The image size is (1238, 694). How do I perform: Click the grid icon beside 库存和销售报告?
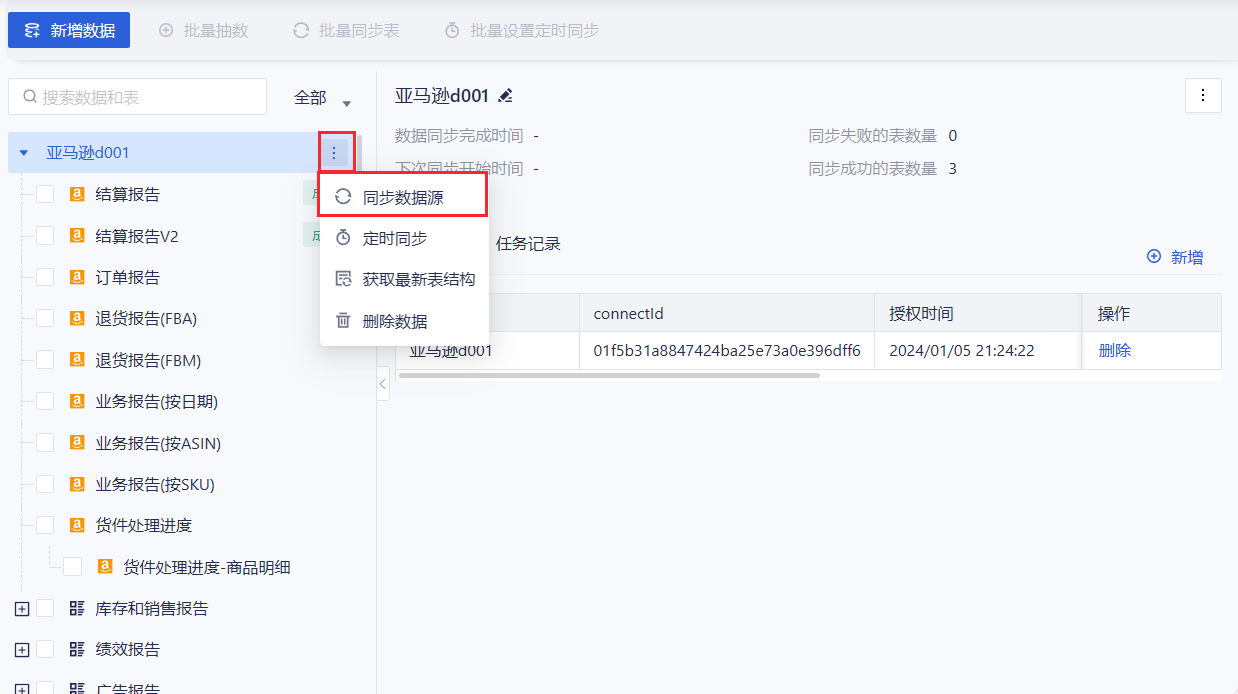(77, 608)
